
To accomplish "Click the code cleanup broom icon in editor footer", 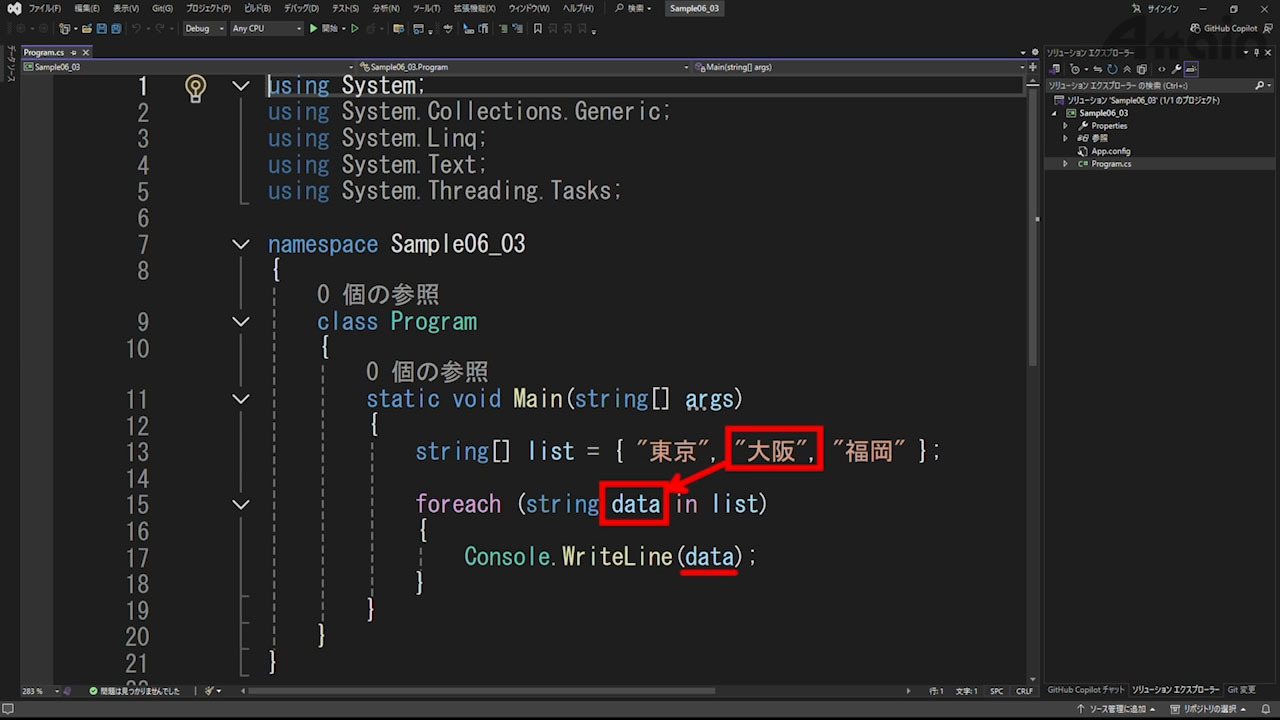I will click(x=210, y=691).
